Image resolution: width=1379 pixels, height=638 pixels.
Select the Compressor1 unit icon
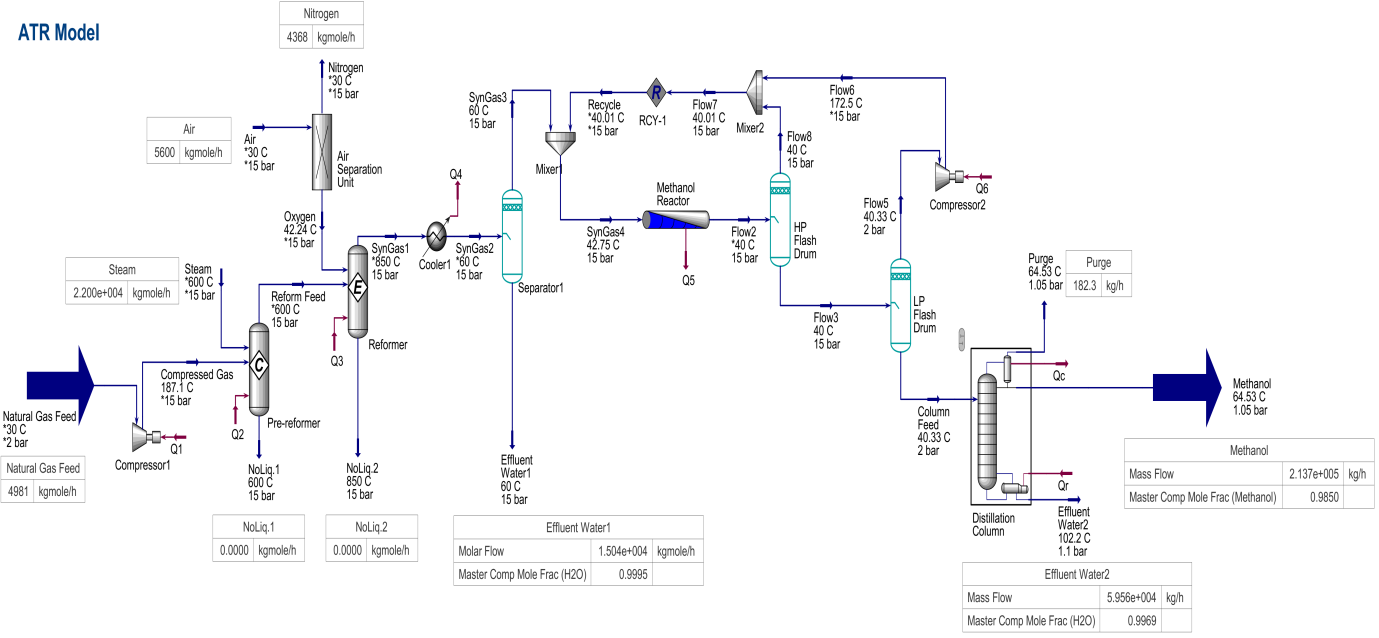pos(148,438)
